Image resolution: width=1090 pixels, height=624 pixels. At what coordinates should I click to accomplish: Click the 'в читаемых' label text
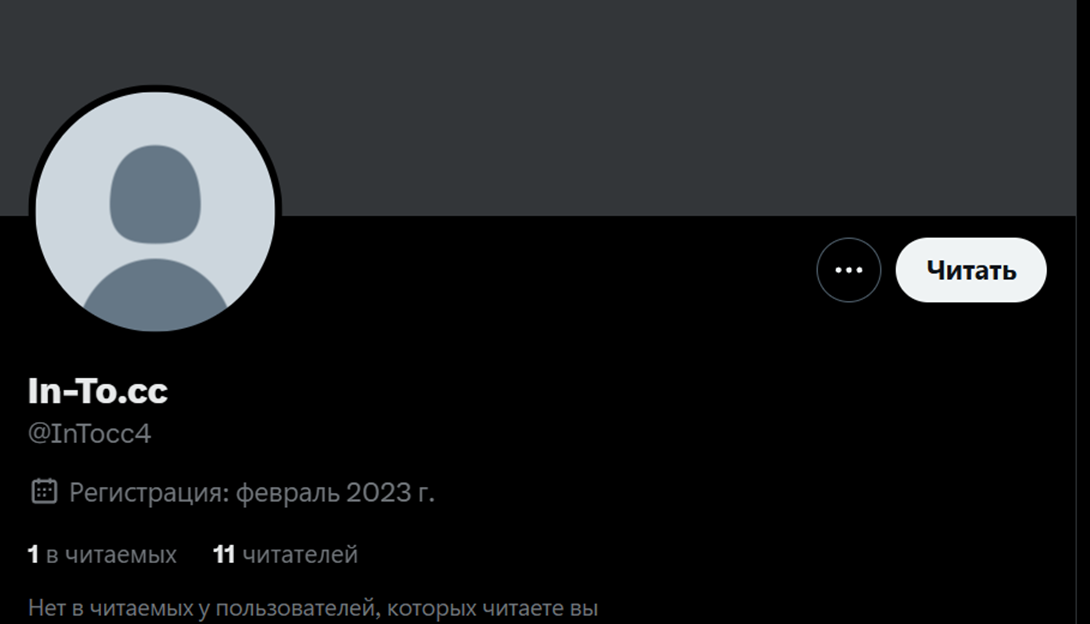111,555
